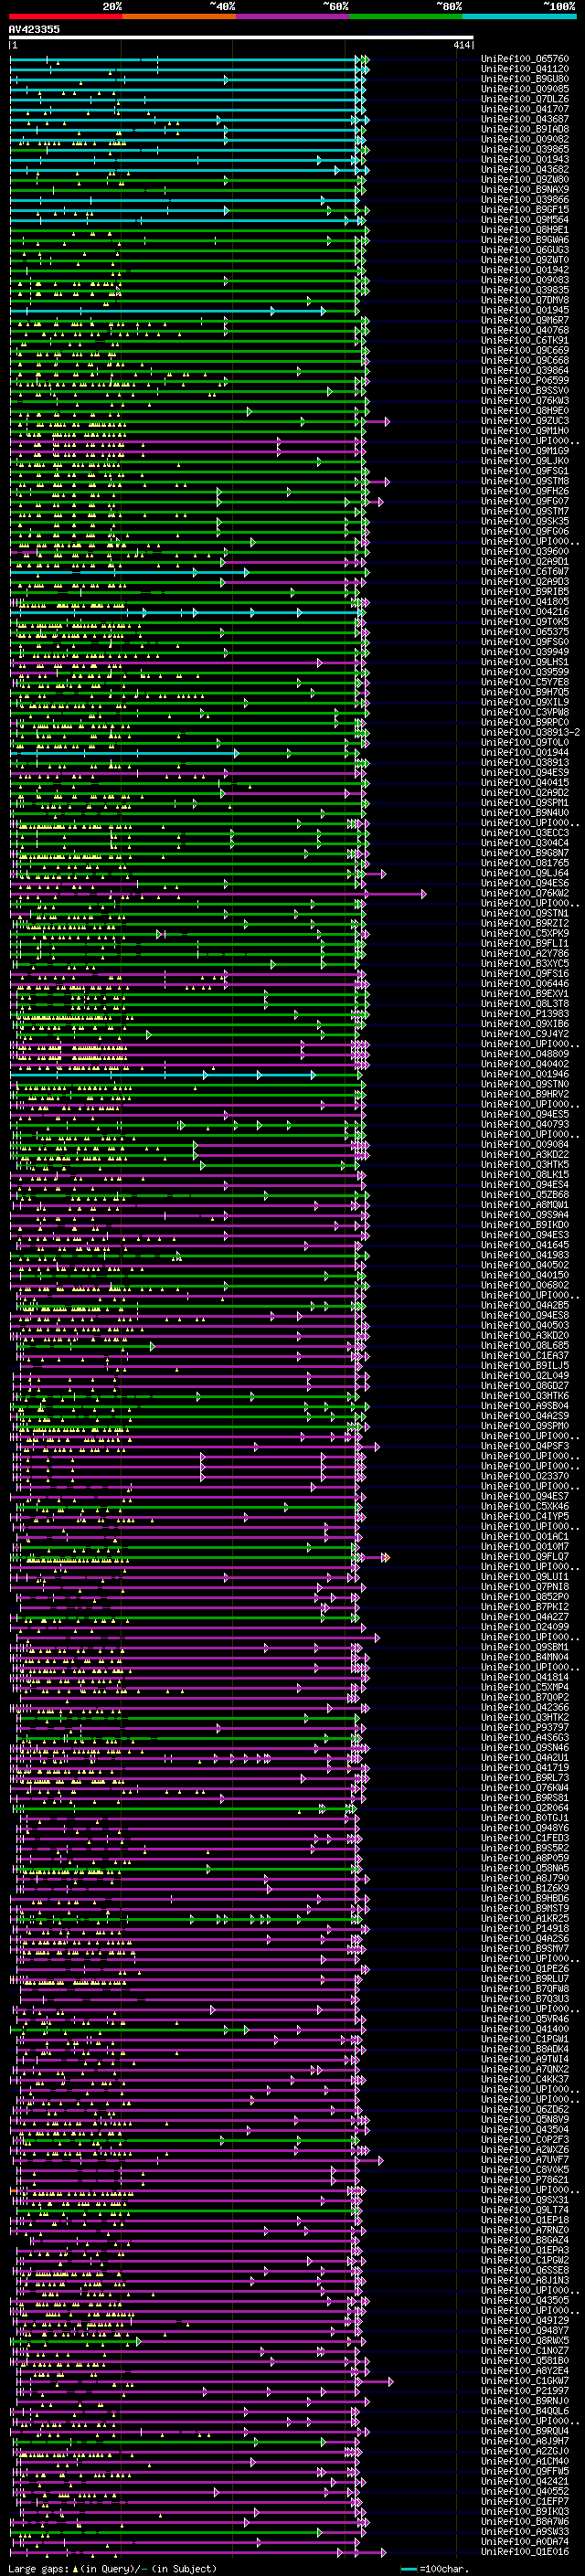Select the query name AV423355
The height and width of the screenshot is (2576, 585).
click(34, 29)
